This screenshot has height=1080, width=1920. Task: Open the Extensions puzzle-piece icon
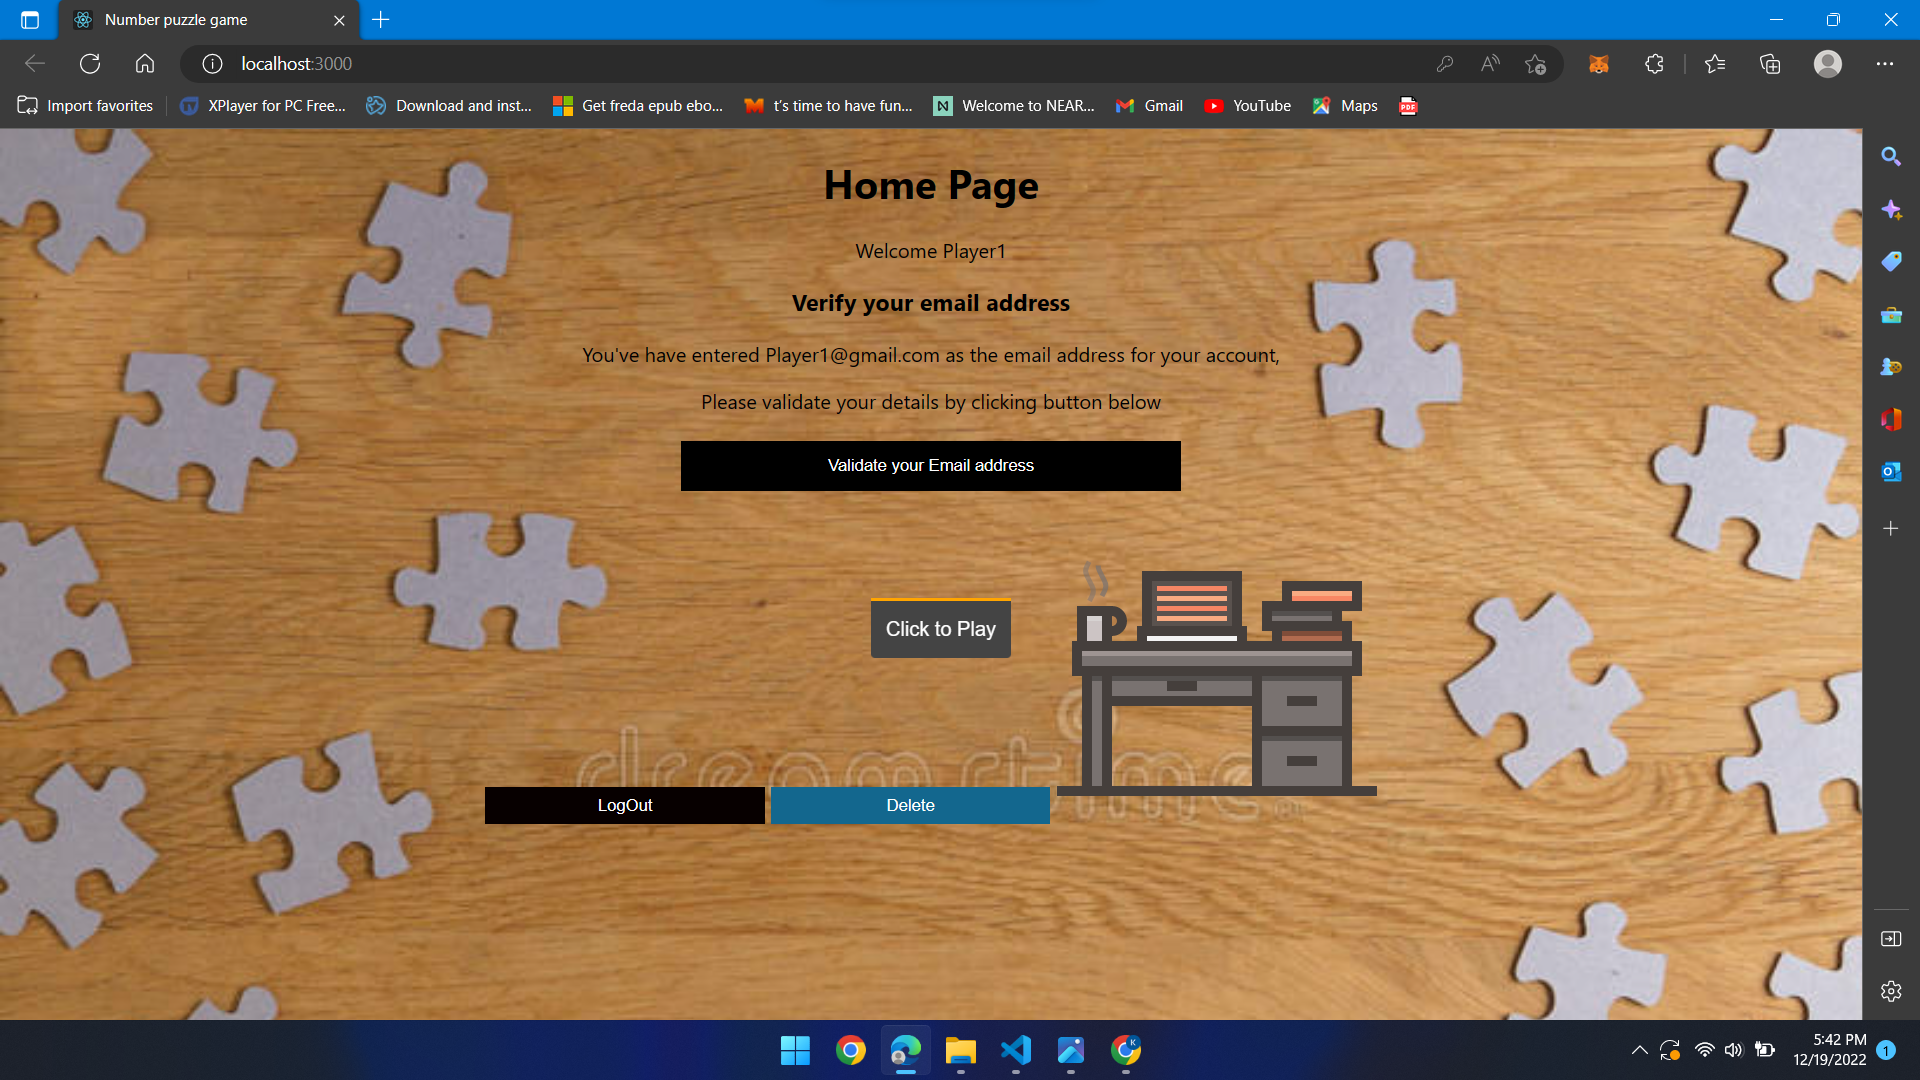(x=1654, y=64)
